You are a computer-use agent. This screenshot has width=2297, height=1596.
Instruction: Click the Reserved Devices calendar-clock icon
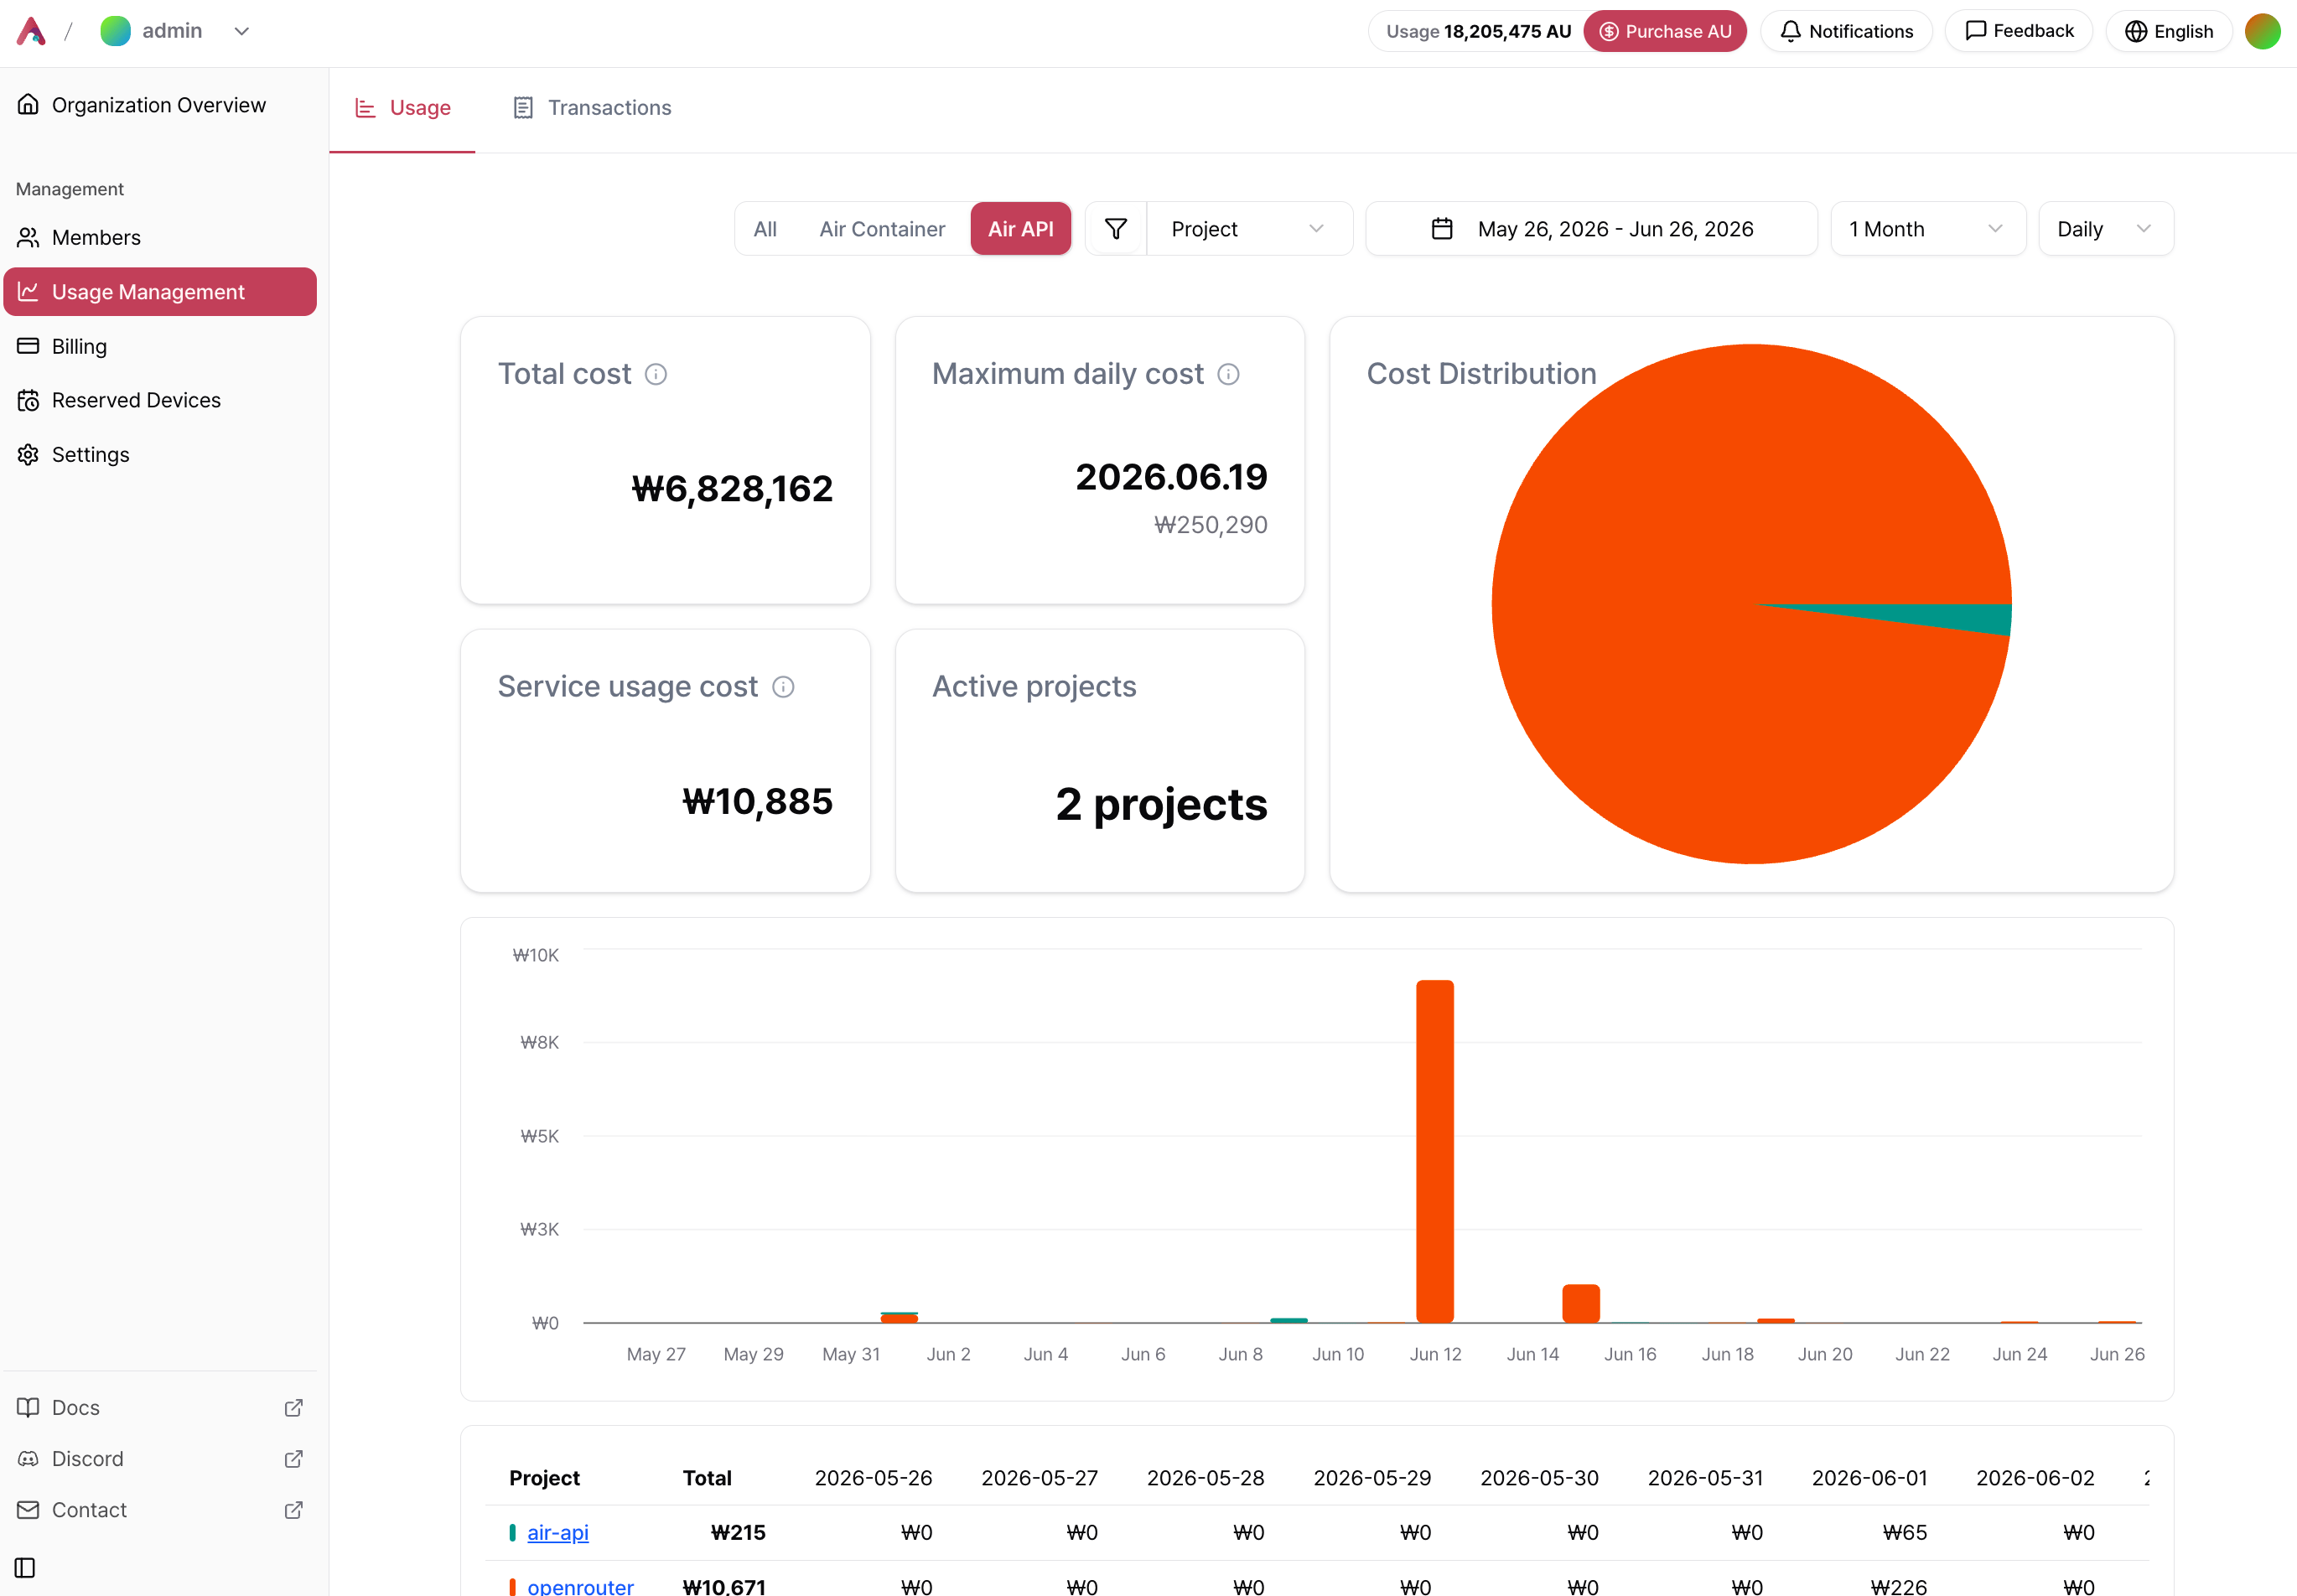[x=28, y=400]
